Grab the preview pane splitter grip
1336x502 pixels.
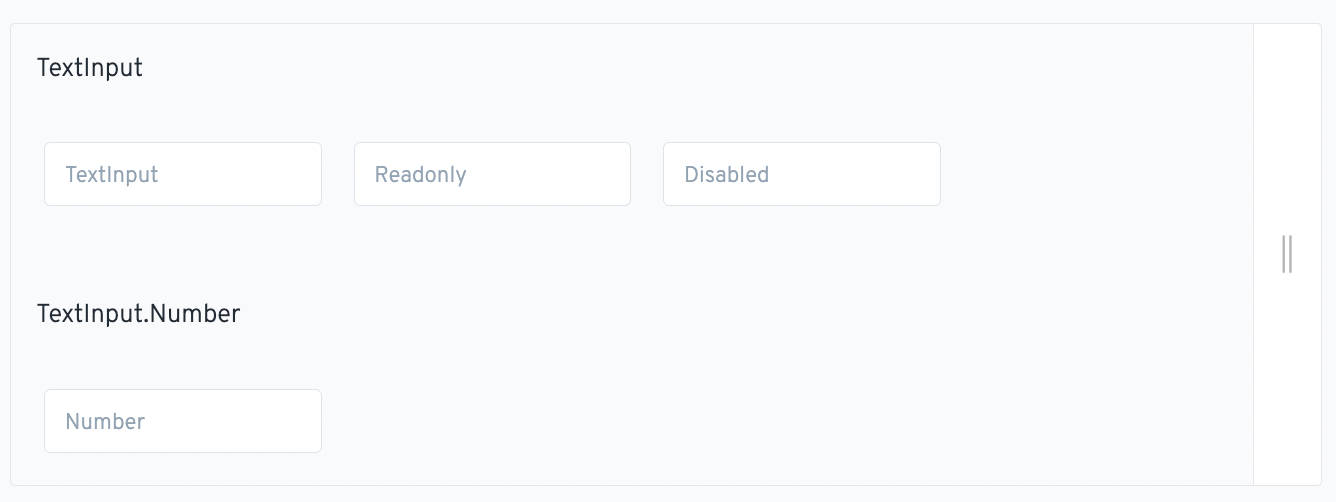pos(1287,254)
